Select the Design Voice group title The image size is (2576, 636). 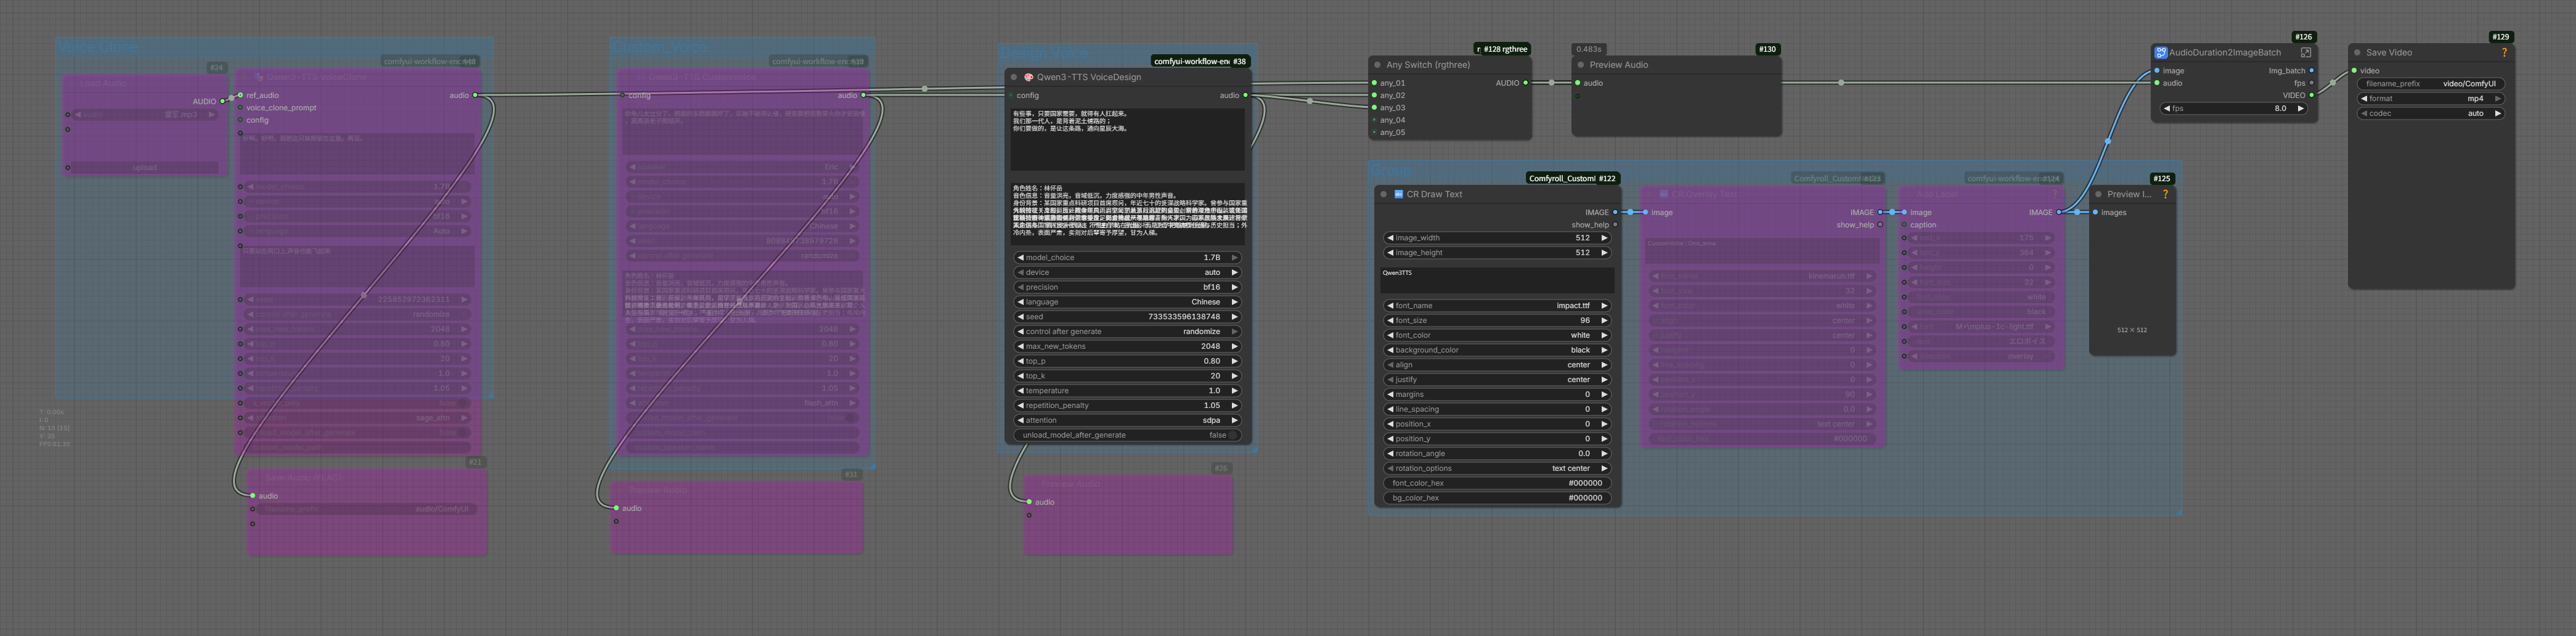1043,53
